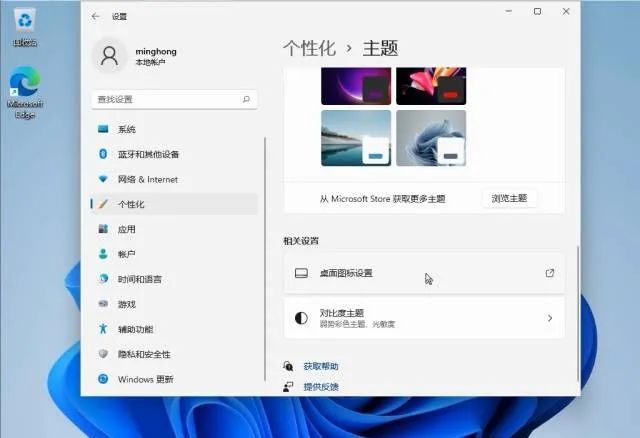The height and width of the screenshot is (438, 640).
Task: Click the search magnifier icon
Action: 246,99
